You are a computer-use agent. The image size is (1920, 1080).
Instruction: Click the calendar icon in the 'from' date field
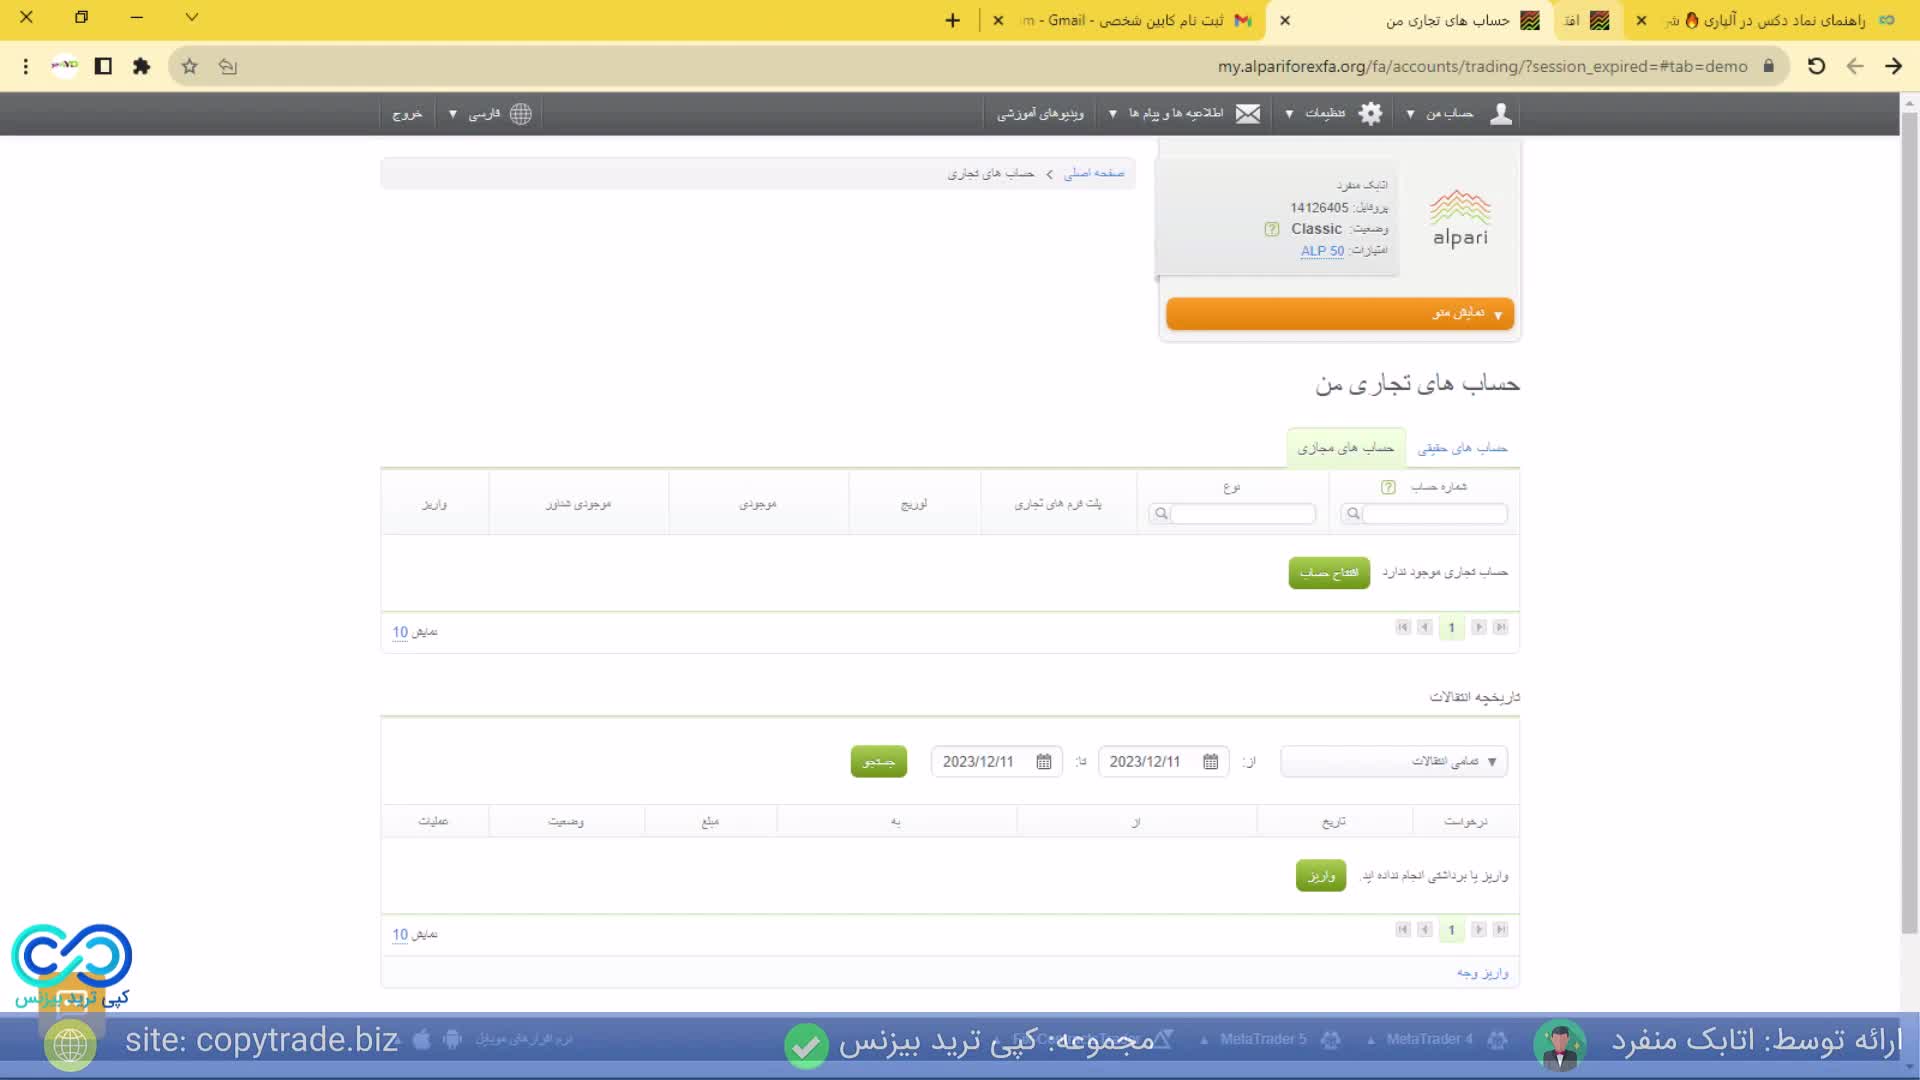coord(1210,762)
